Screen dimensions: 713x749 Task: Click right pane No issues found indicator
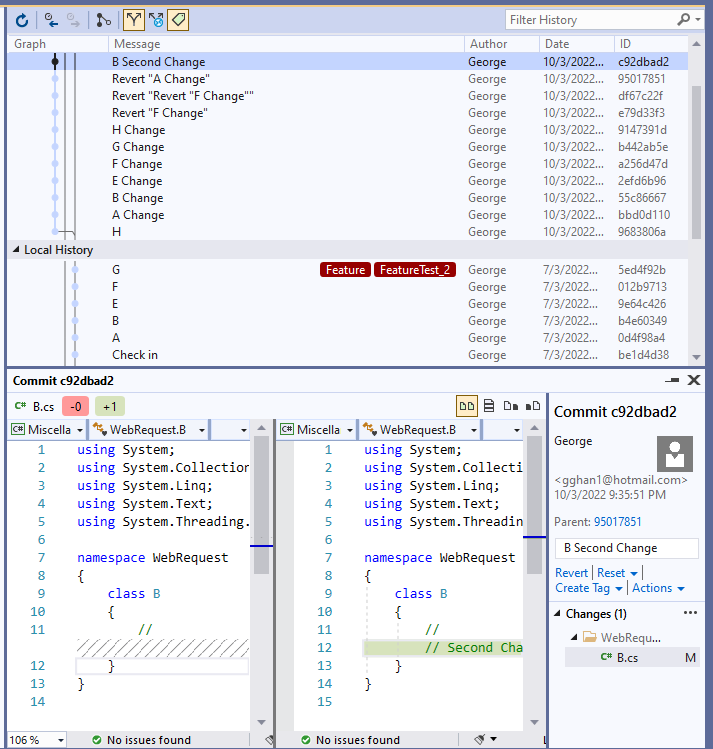pyautogui.click(x=351, y=740)
